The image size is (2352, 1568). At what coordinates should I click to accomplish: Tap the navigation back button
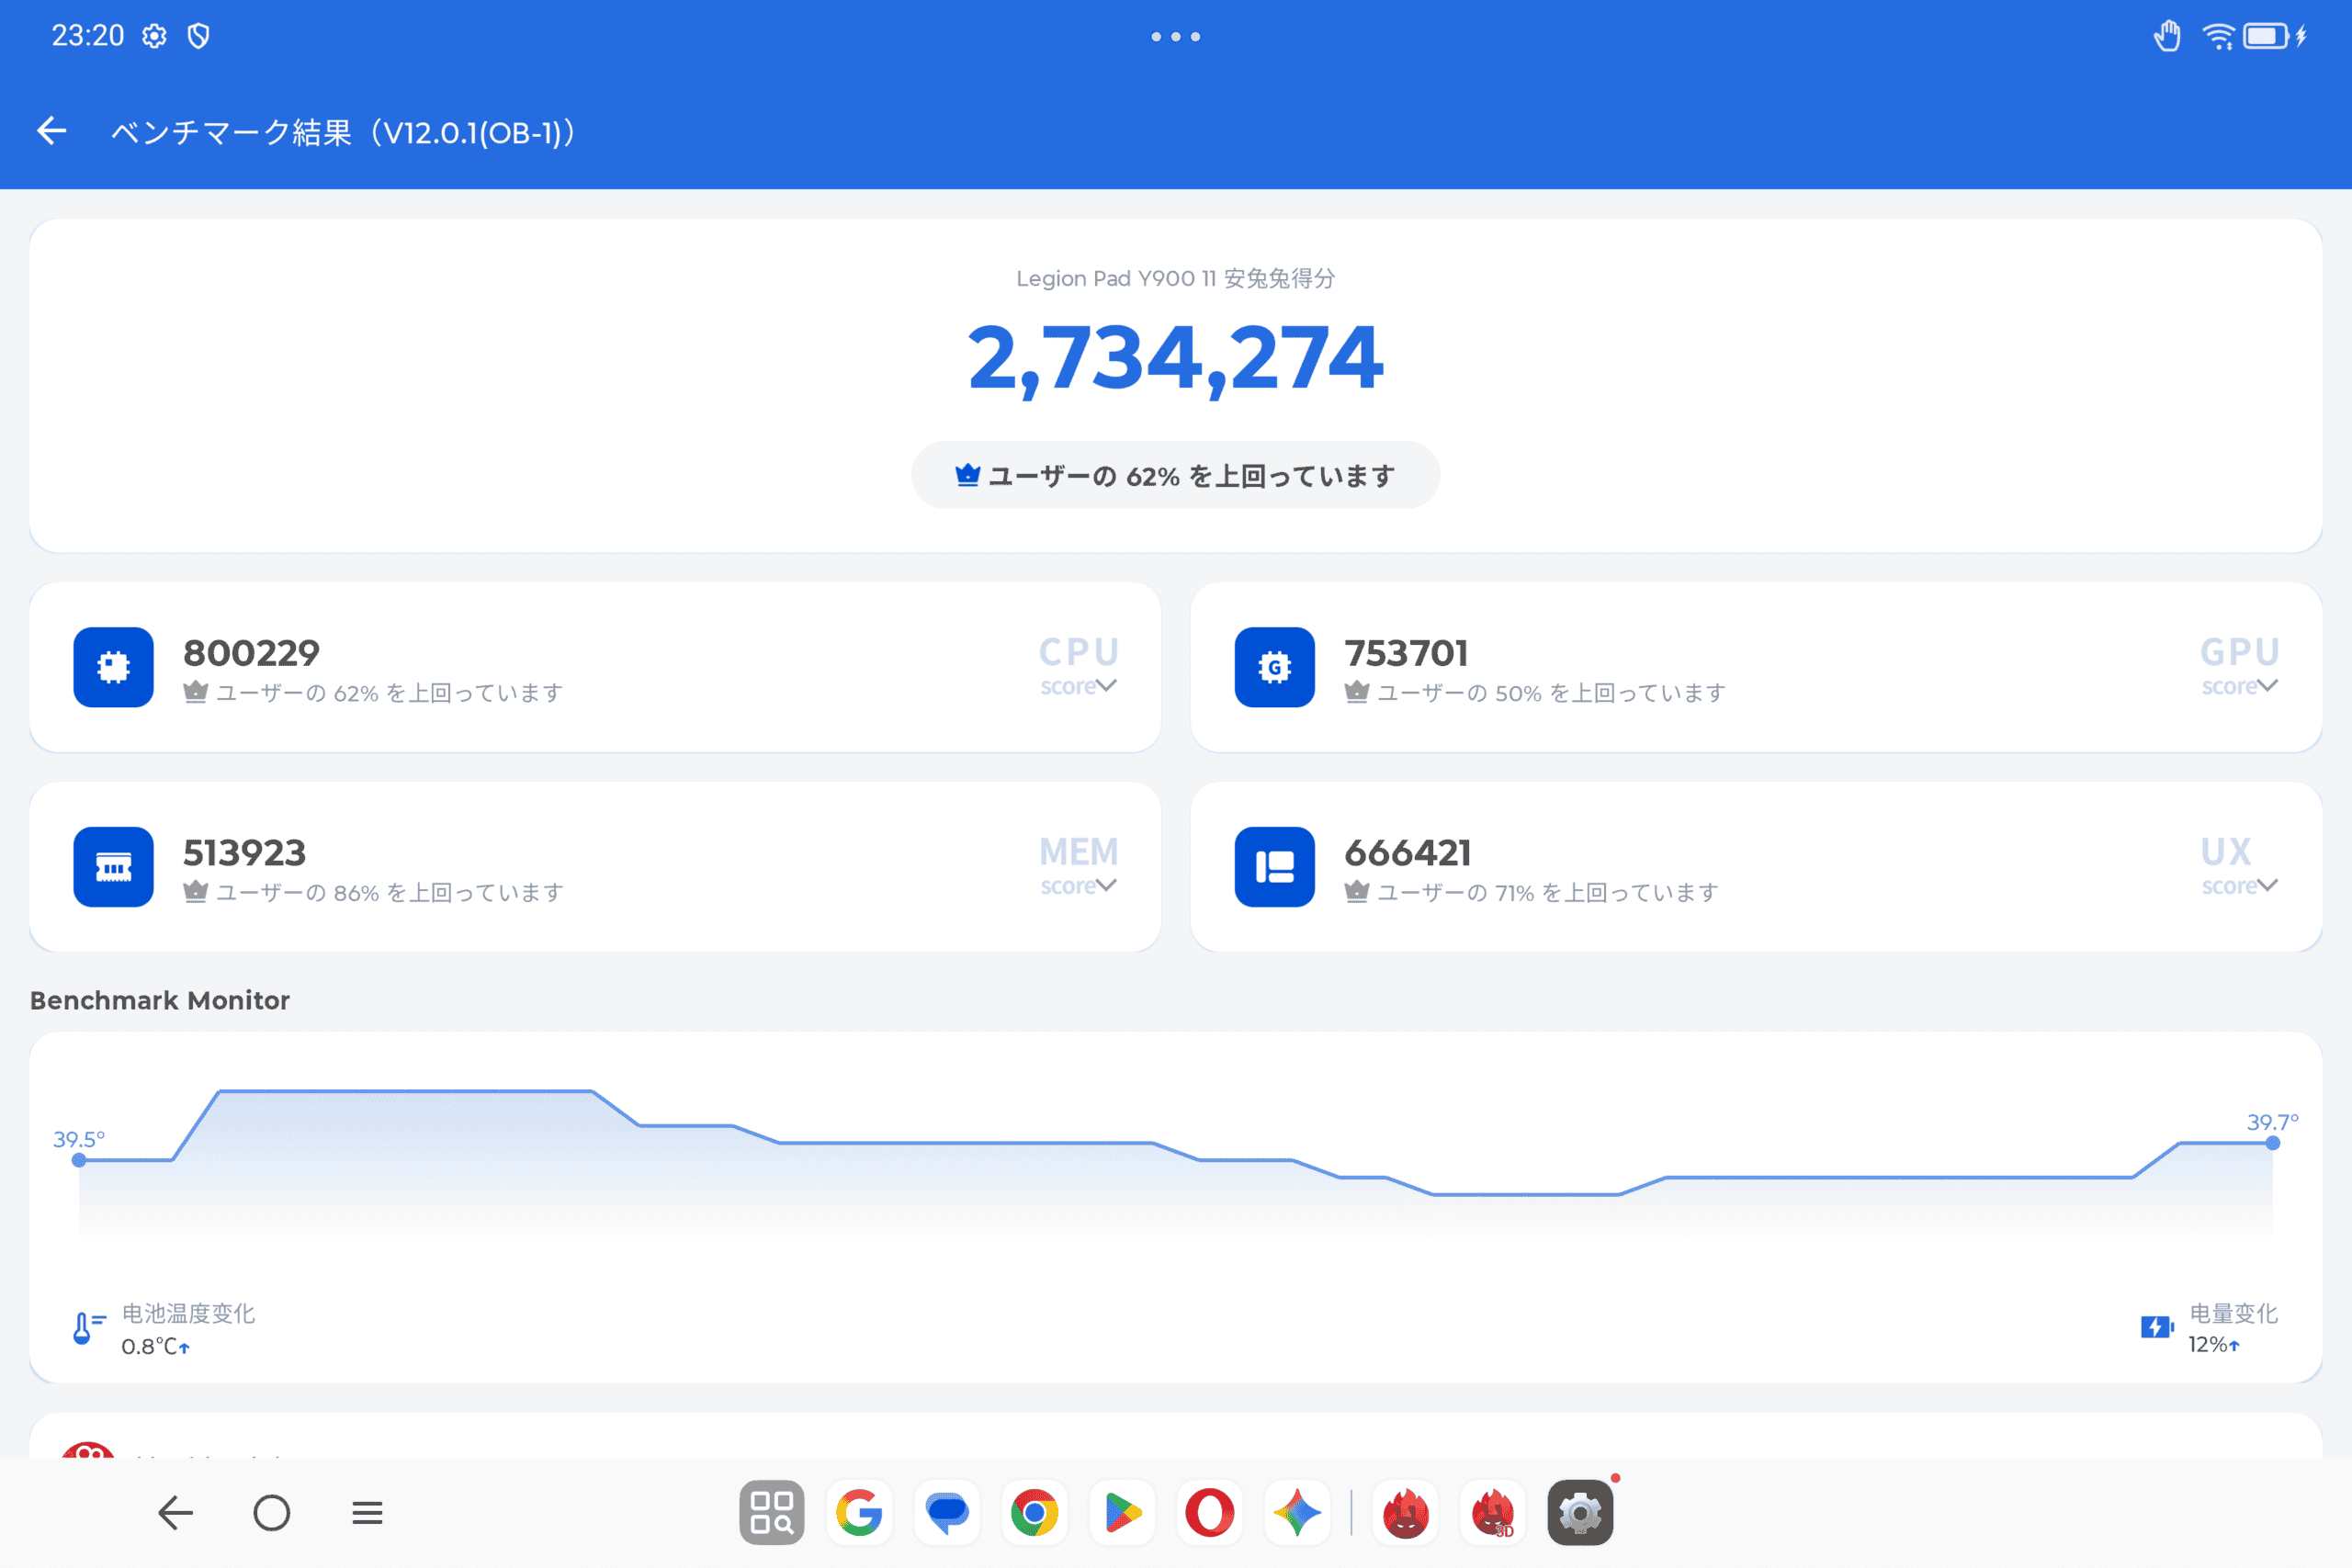point(175,1512)
